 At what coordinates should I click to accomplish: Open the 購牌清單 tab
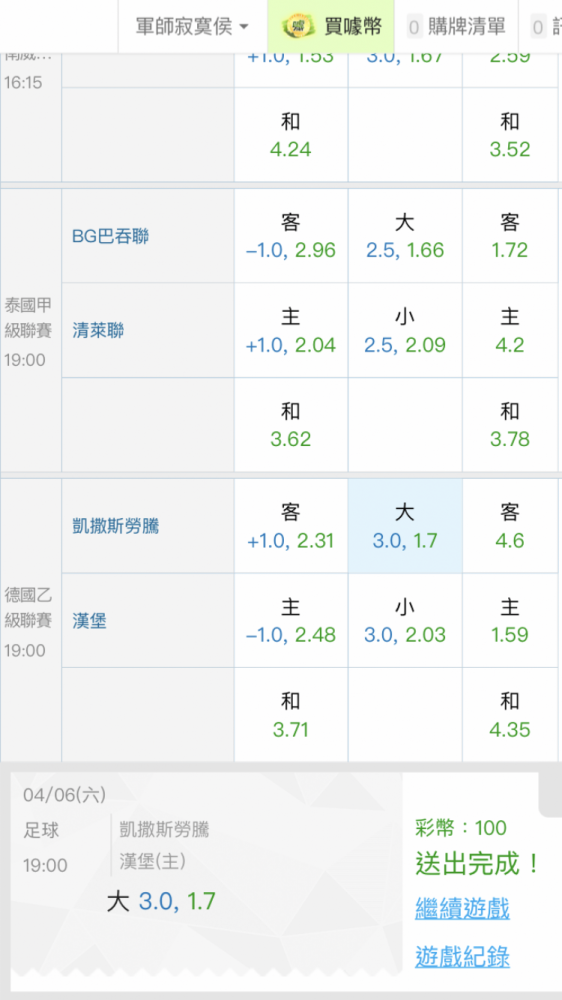click(x=456, y=26)
